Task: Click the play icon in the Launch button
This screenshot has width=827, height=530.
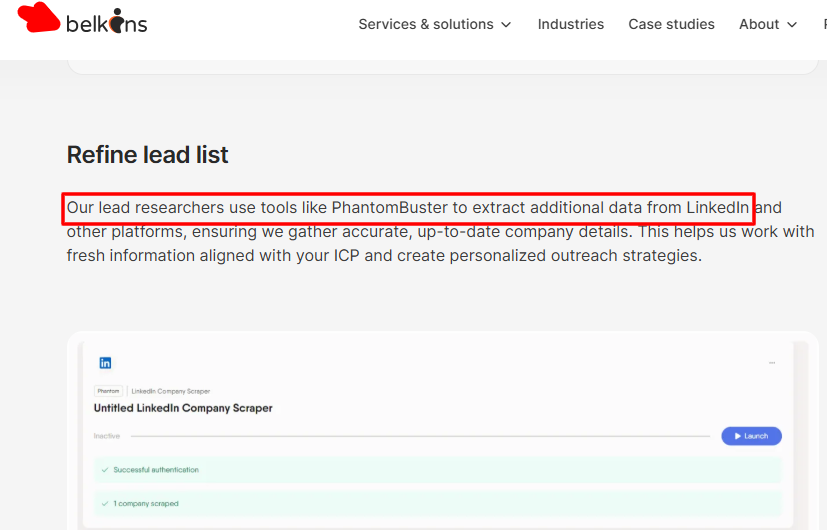Action: [737, 436]
